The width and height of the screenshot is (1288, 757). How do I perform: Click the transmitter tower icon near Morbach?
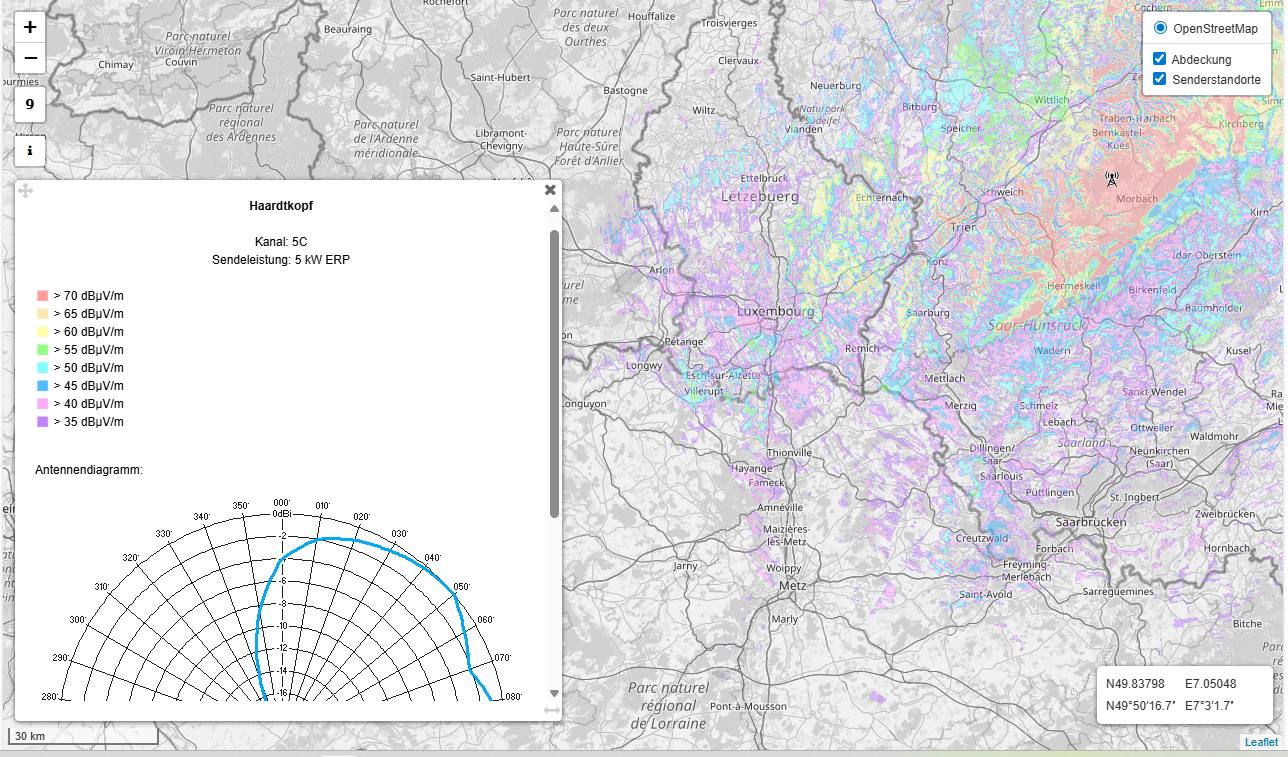(1111, 179)
